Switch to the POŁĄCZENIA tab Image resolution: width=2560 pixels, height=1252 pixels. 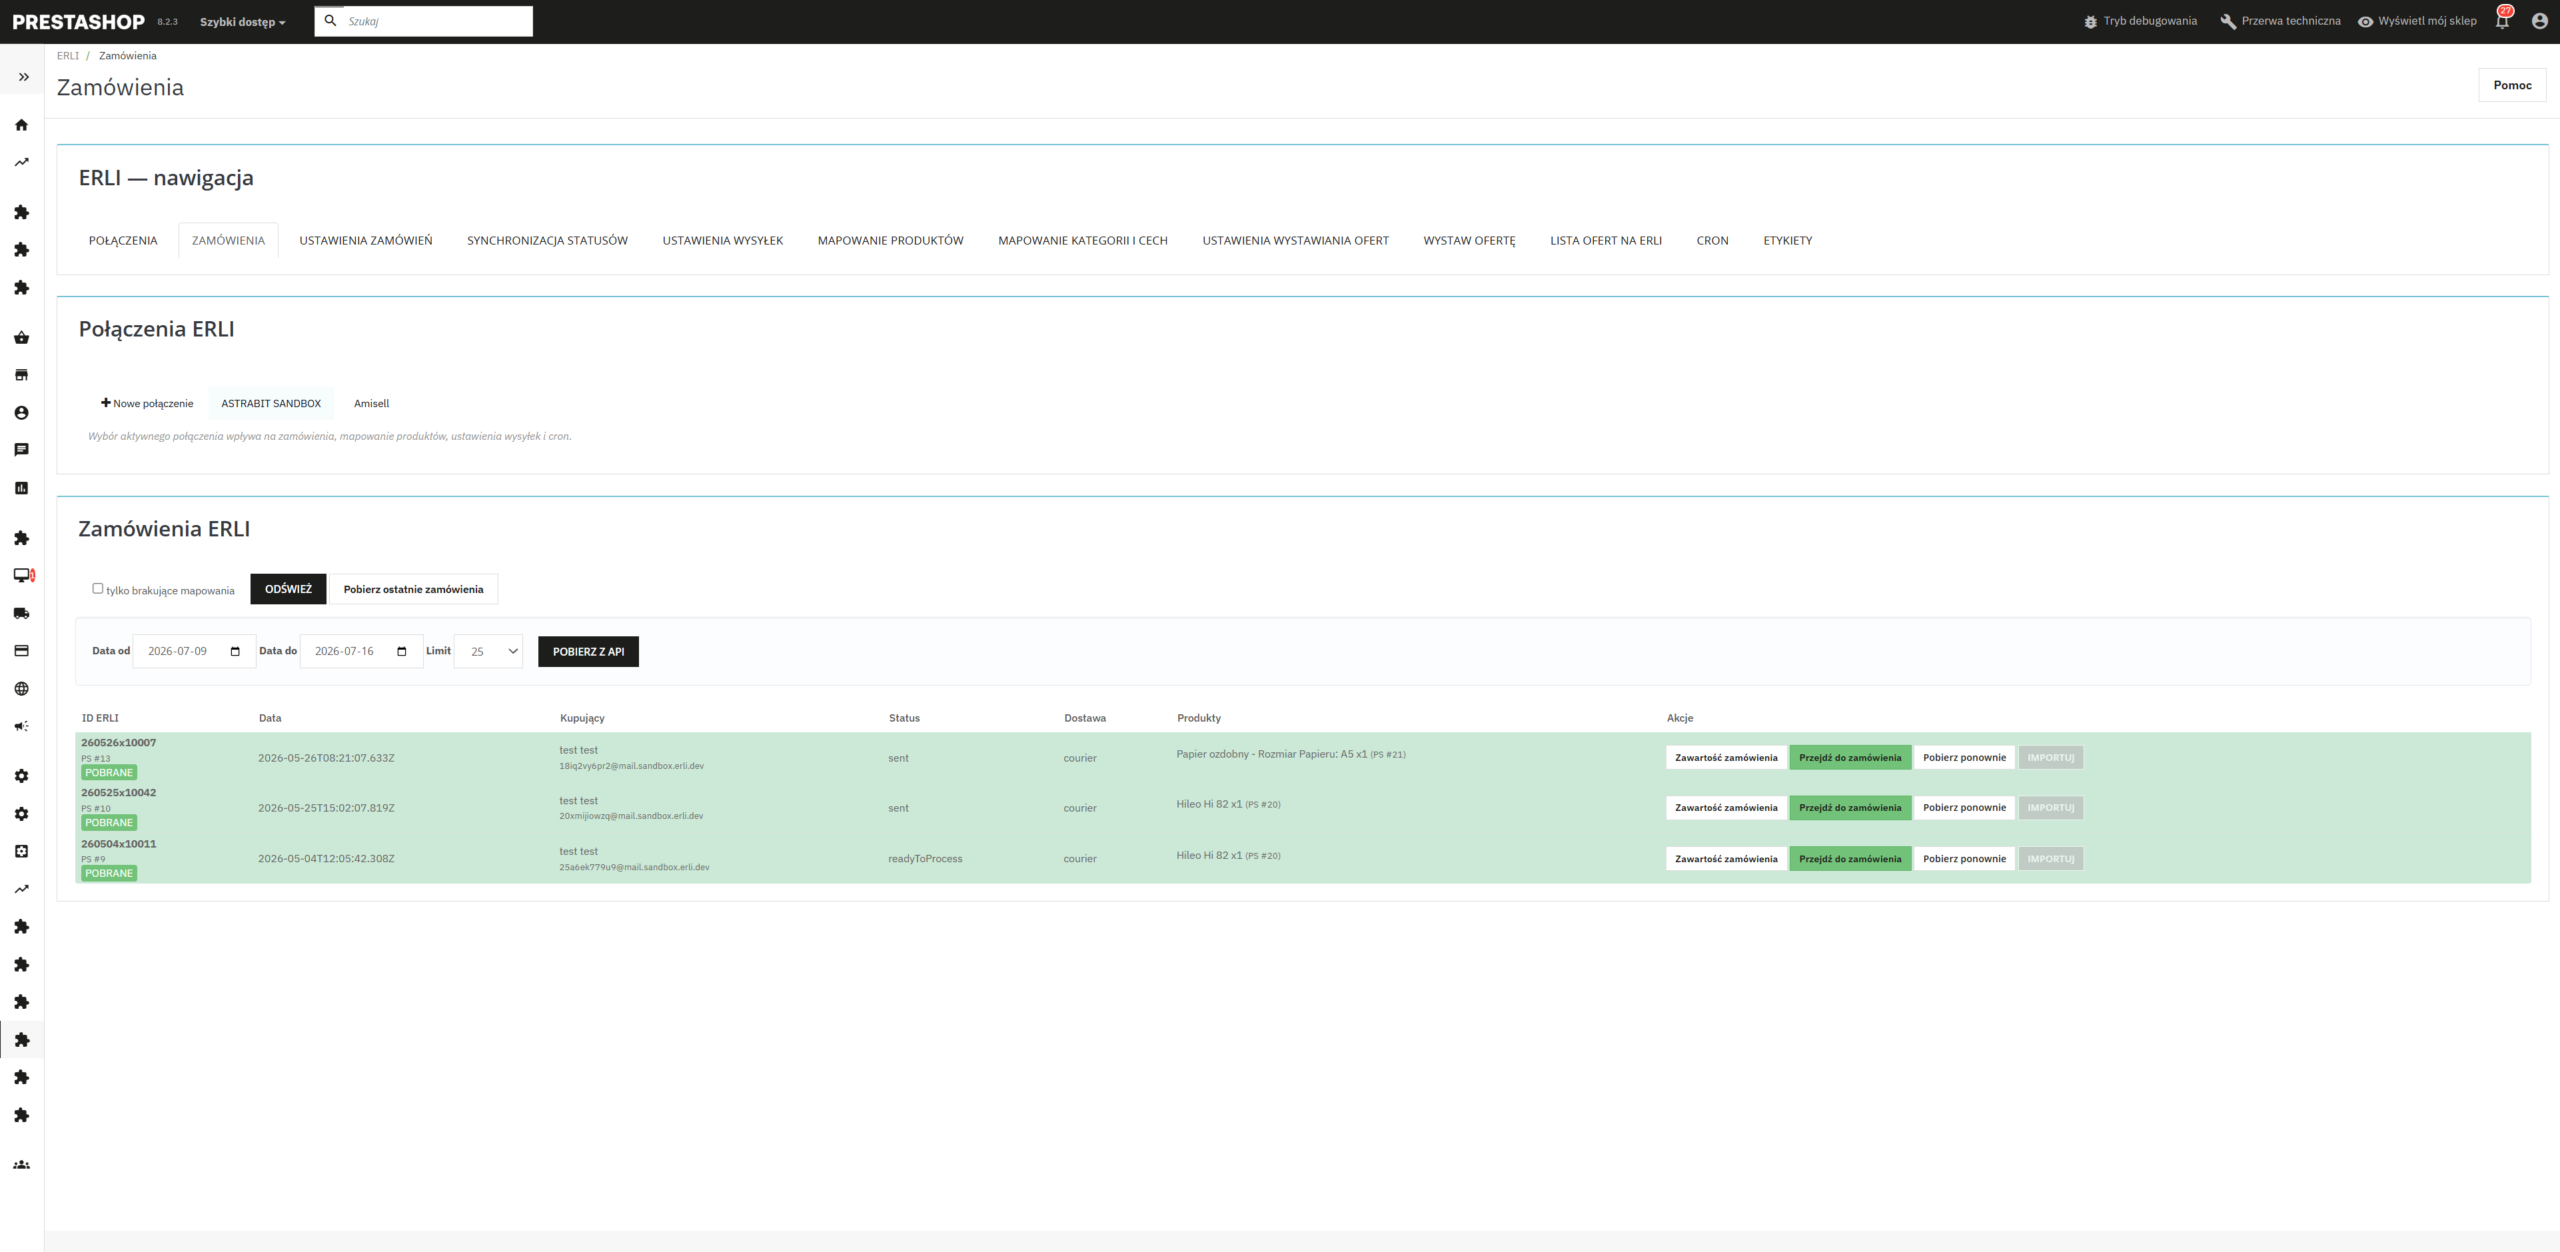pyautogui.click(x=123, y=241)
